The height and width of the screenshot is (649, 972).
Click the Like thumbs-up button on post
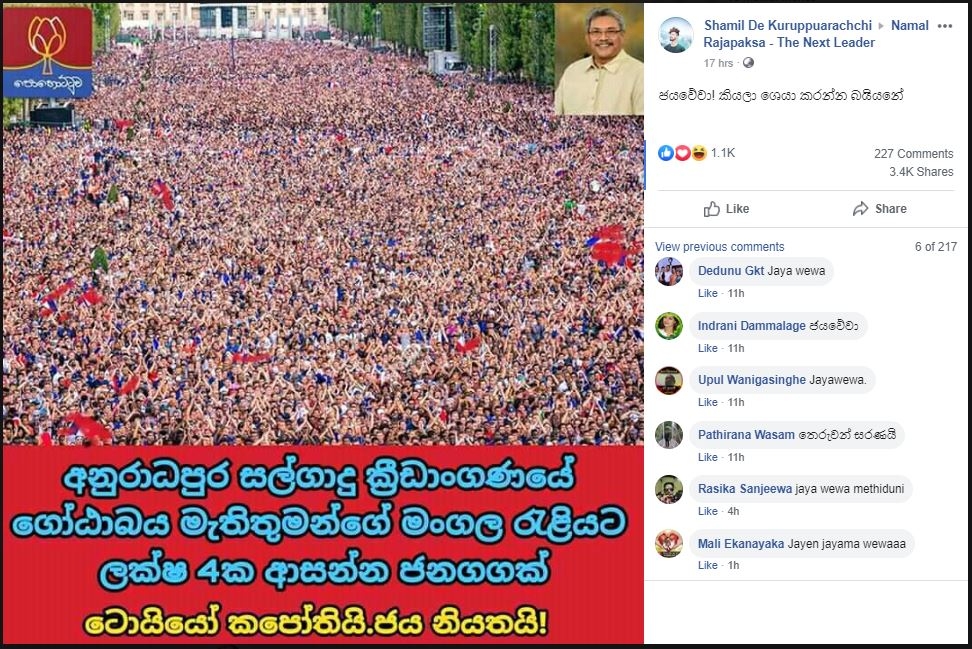pyautogui.click(x=727, y=209)
